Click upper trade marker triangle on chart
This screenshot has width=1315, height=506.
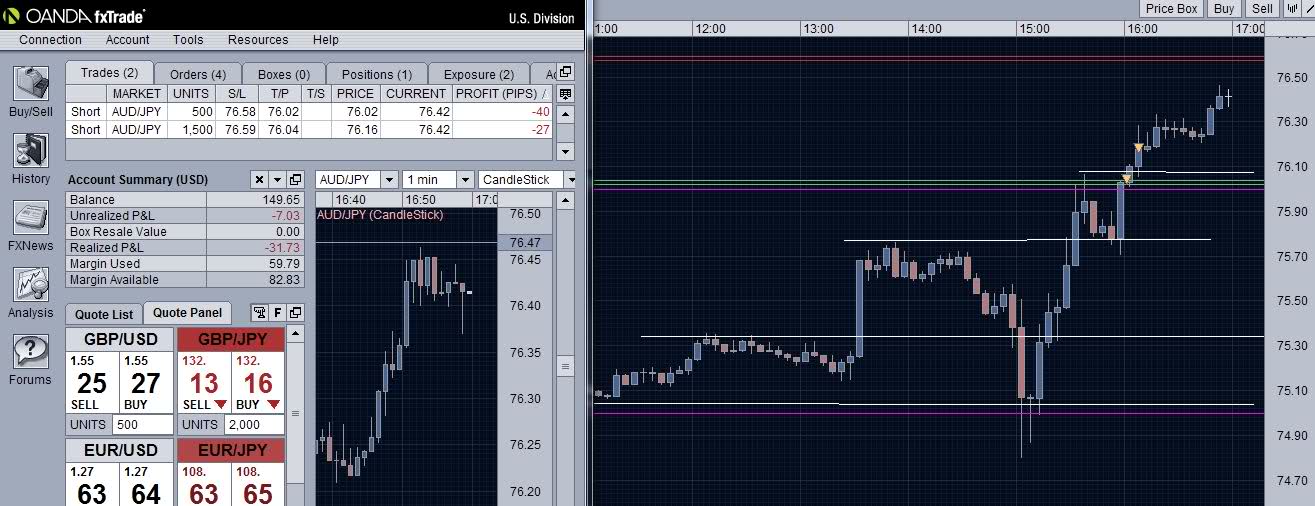tap(1138, 148)
